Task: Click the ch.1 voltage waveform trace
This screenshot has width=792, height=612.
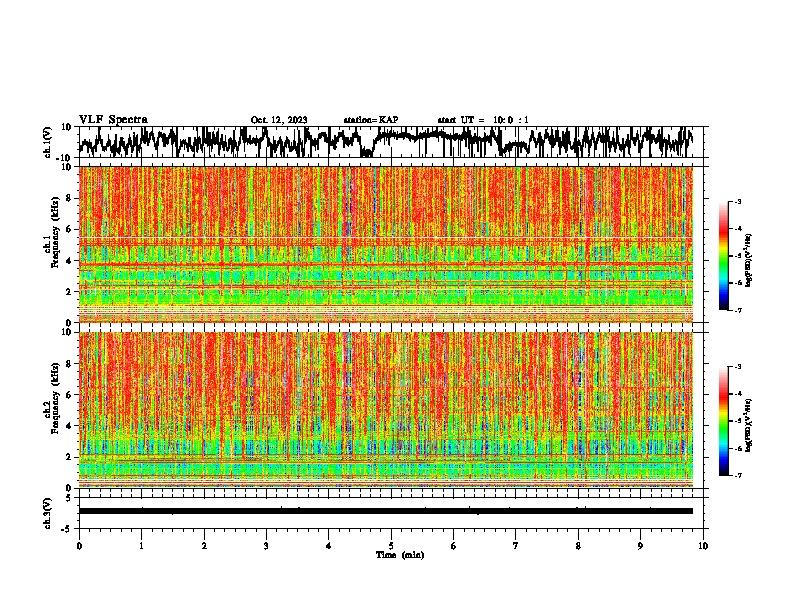Action: (x=386, y=141)
